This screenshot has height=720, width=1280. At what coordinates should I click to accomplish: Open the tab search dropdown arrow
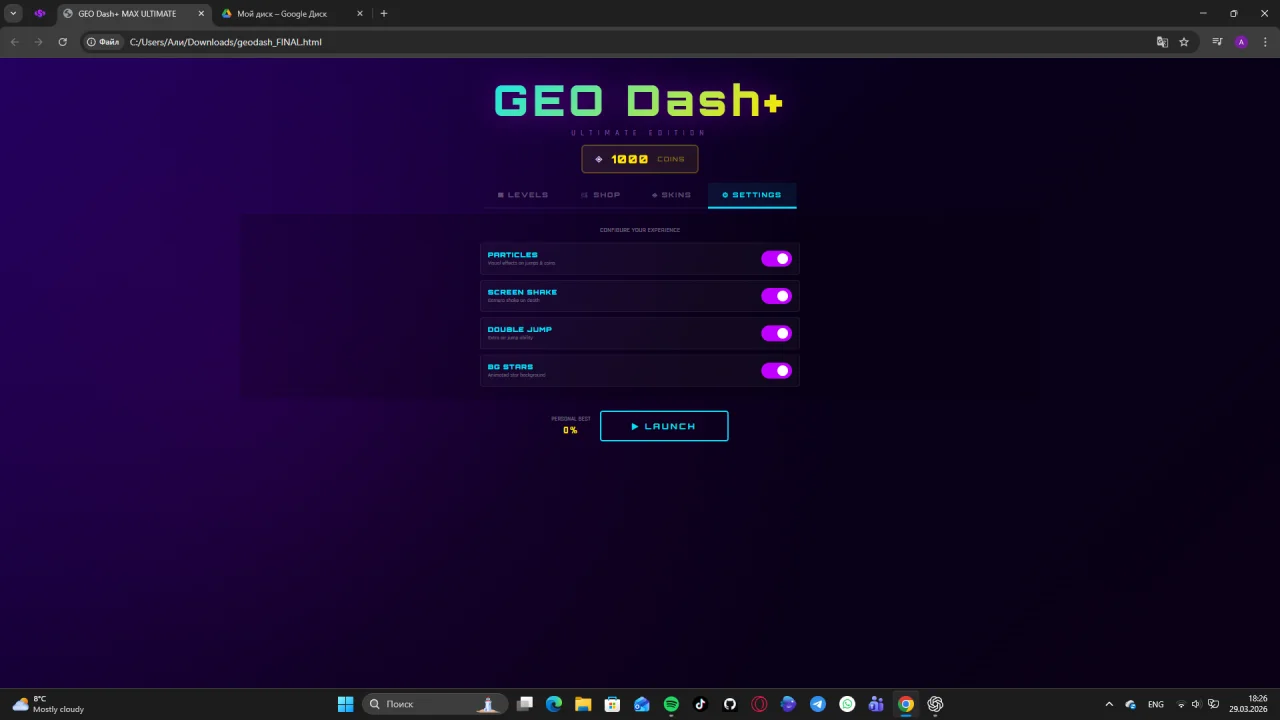click(x=13, y=14)
